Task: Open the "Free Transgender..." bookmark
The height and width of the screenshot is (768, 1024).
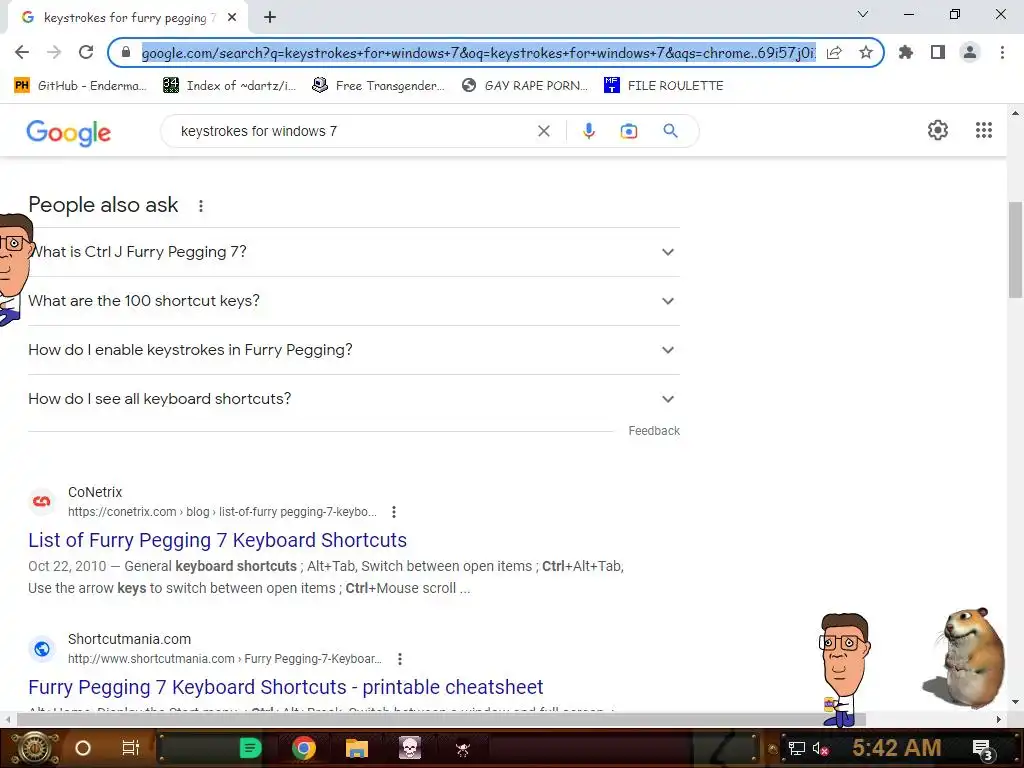Action: [x=379, y=86]
